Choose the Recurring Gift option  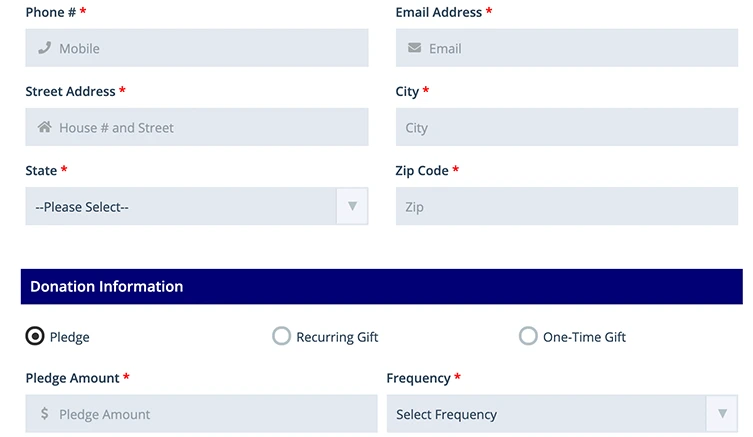(x=282, y=336)
